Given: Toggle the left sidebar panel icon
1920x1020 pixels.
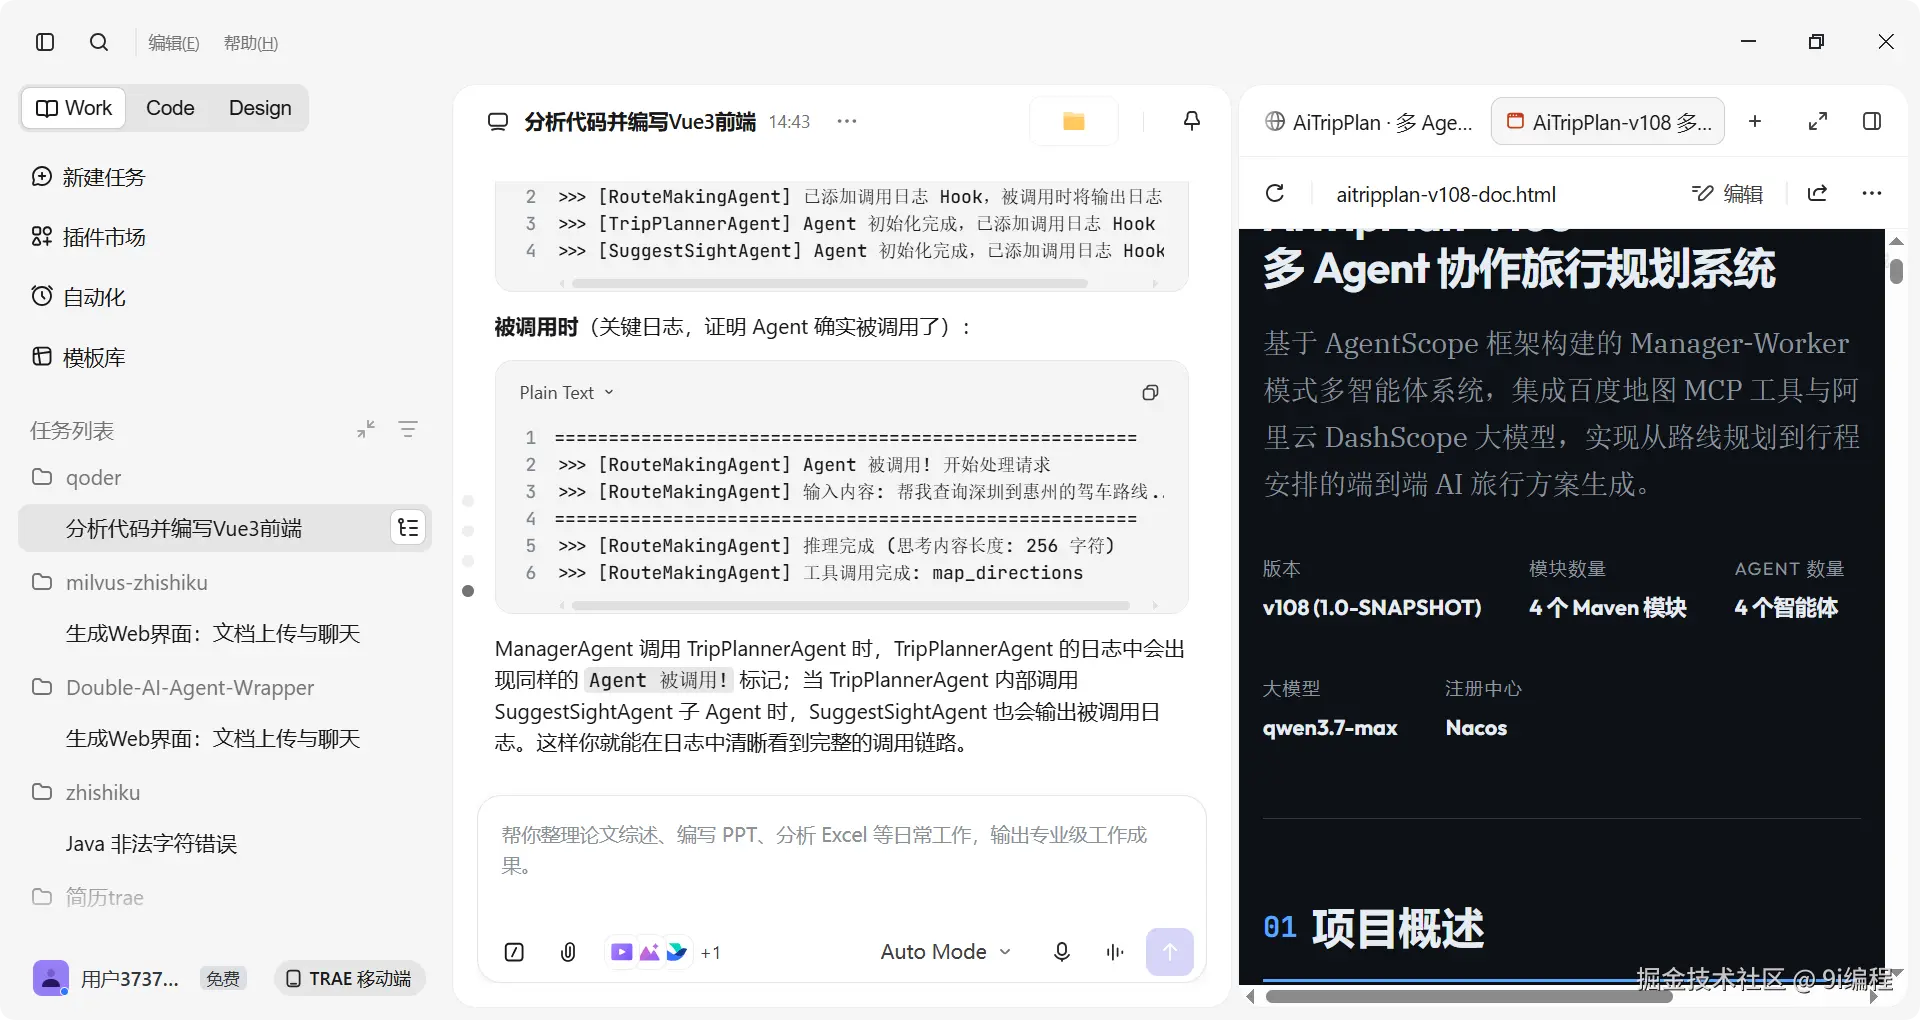Looking at the screenshot, I should click(x=45, y=42).
